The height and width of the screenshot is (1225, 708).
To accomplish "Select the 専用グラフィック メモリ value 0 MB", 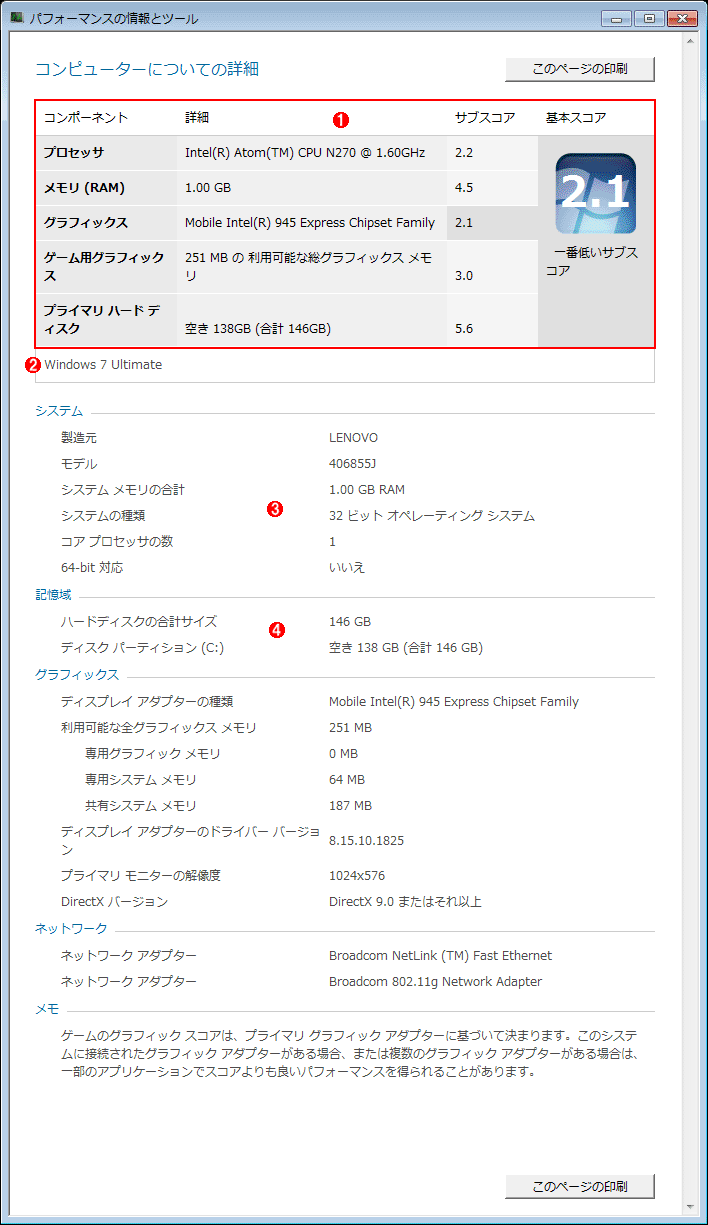I will (x=343, y=754).
